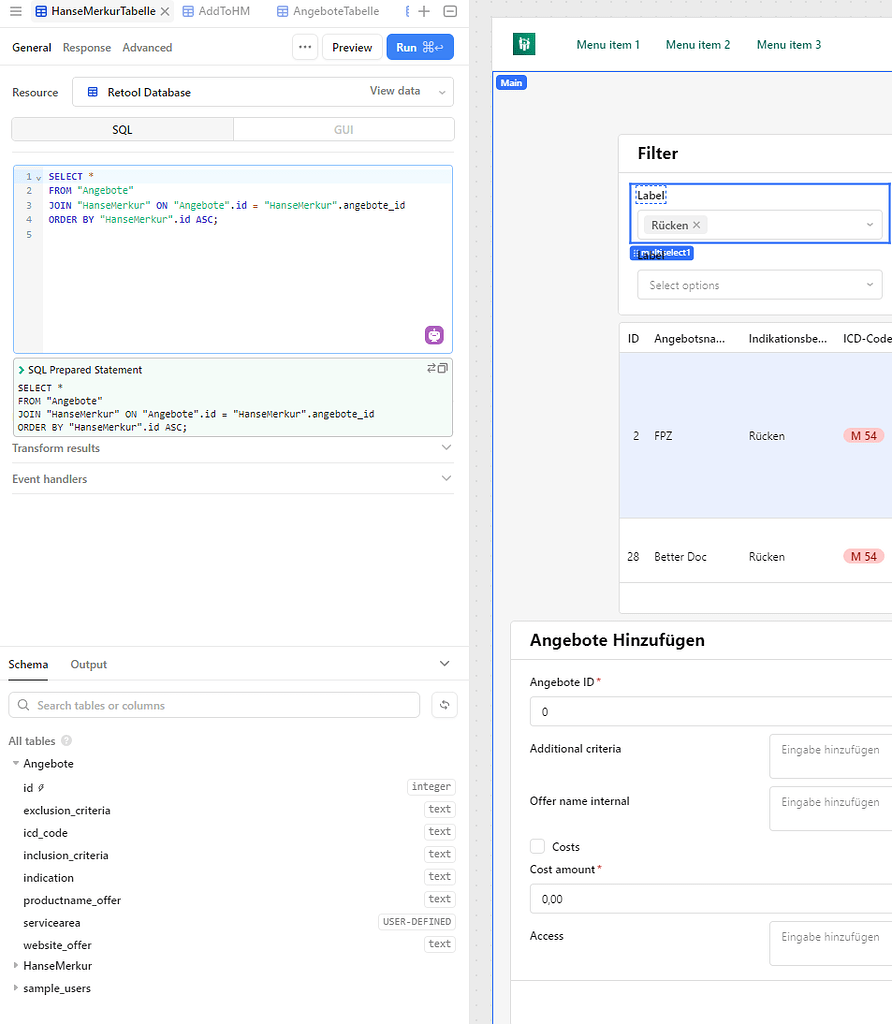The width and height of the screenshot is (892, 1024).
Task: Open Menu item 3
Action: (789, 44)
